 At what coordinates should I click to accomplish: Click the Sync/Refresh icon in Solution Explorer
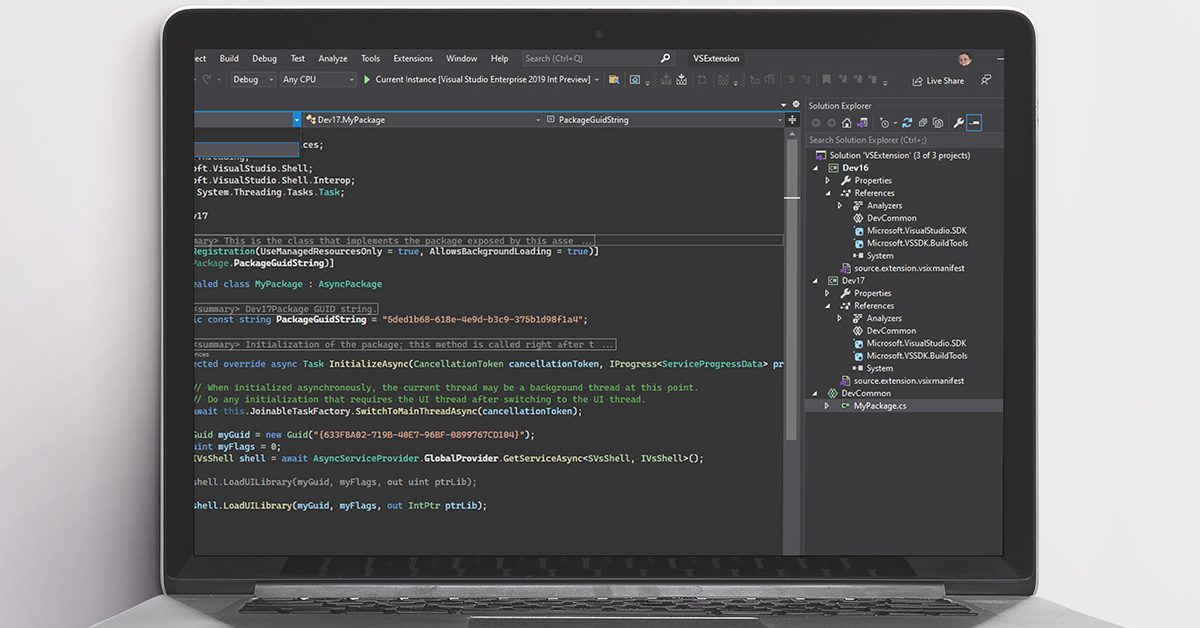click(907, 123)
